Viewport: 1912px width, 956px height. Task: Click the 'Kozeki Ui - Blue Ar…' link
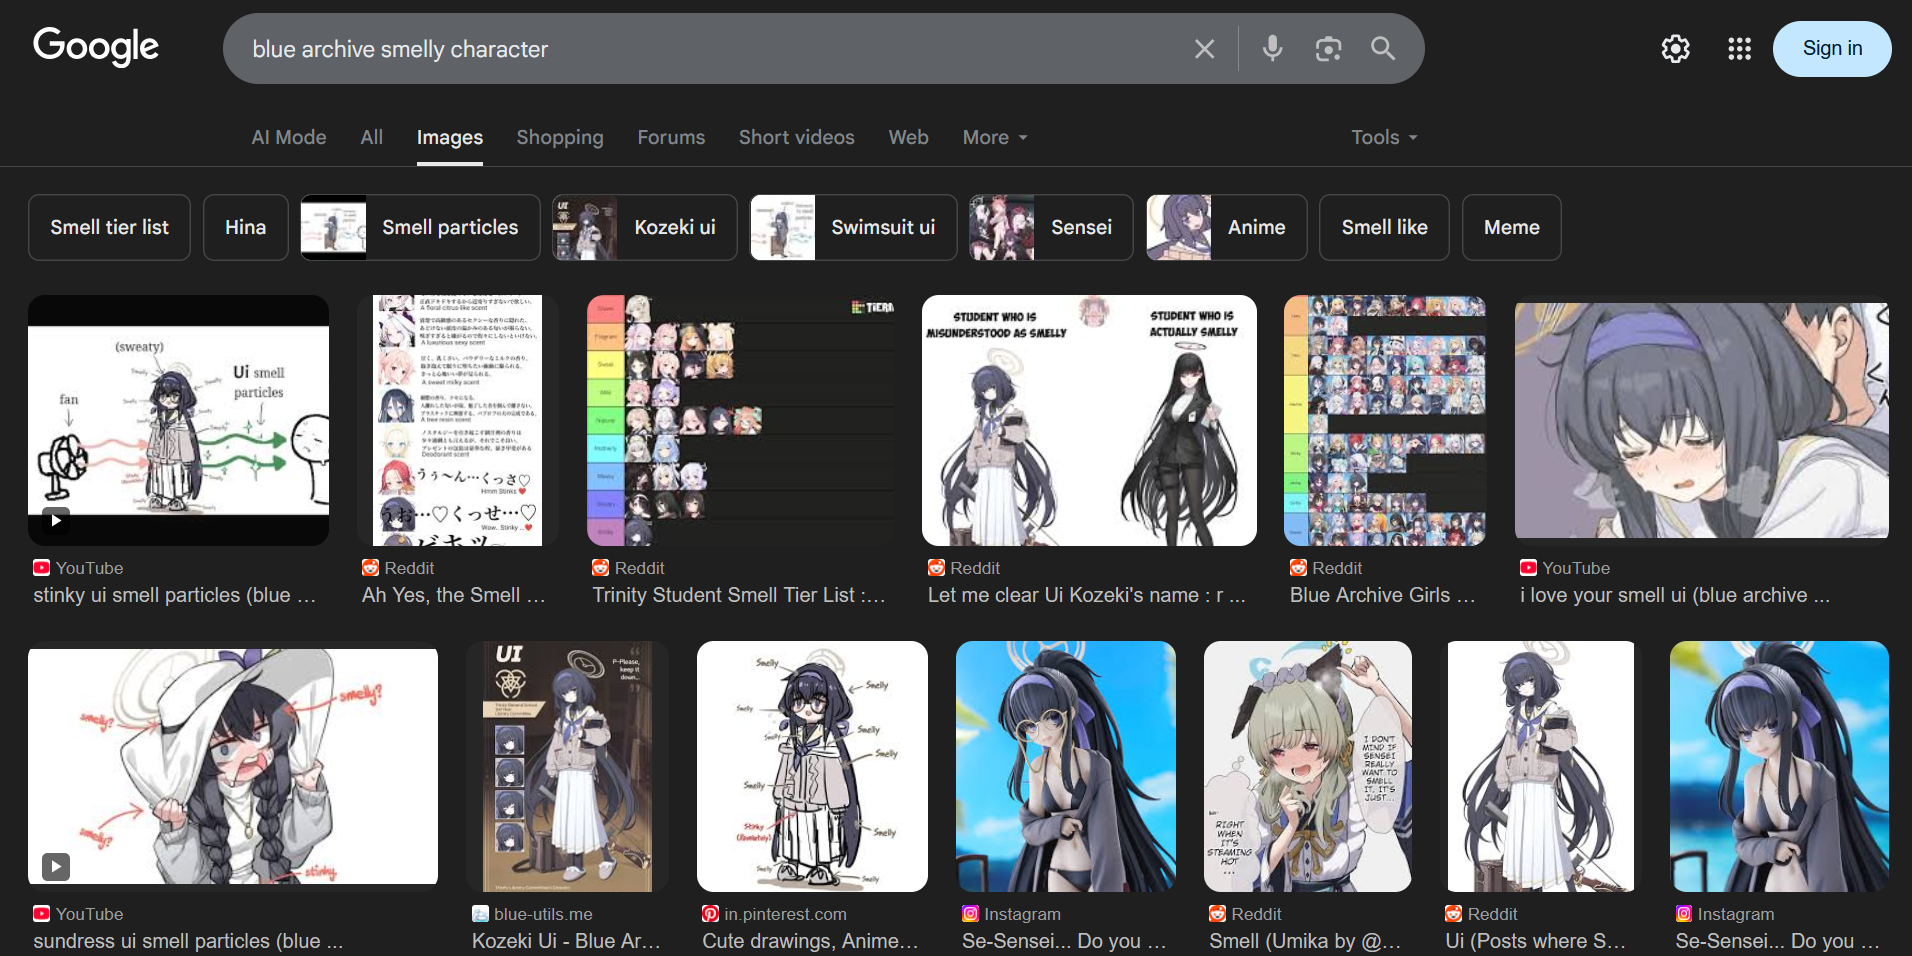[566, 941]
